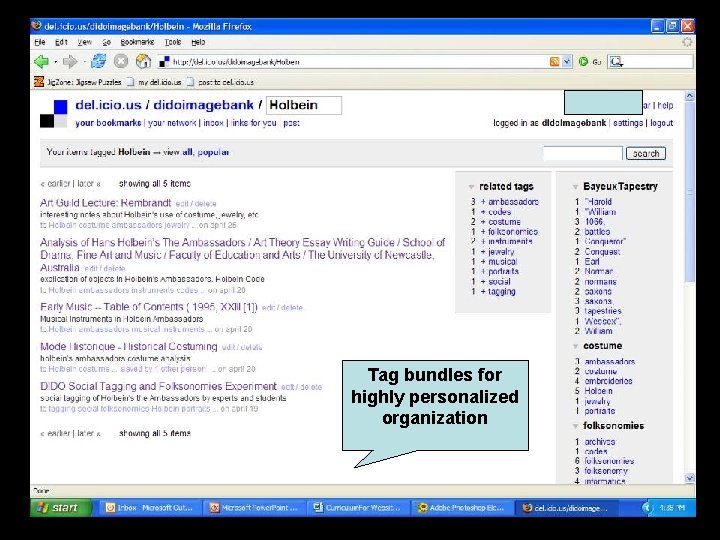The height and width of the screenshot is (540, 720).
Task: Click the vertical scrollbar up arrow
Action: click(x=689, y=96)
